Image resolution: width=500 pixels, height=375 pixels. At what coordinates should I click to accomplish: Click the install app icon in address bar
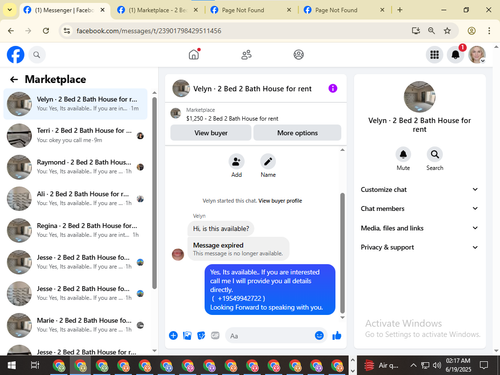coord(415,31)
